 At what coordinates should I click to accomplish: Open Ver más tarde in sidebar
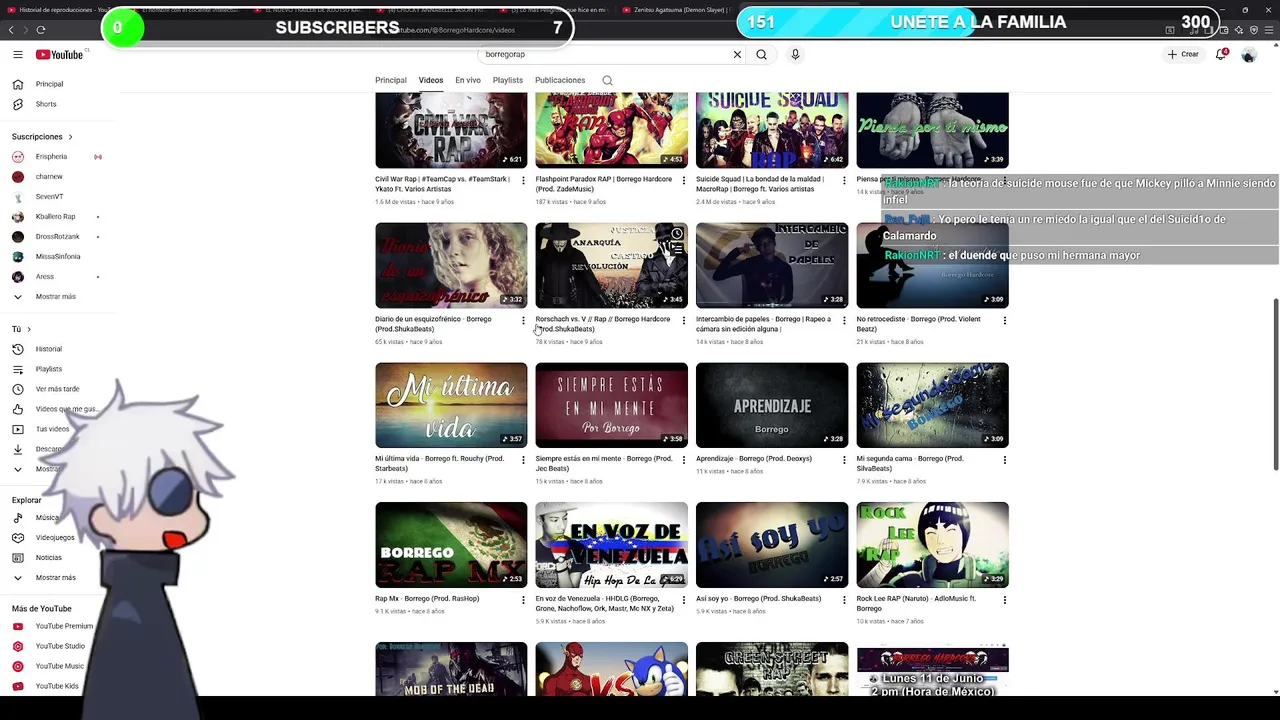click(x=58, y=389)
